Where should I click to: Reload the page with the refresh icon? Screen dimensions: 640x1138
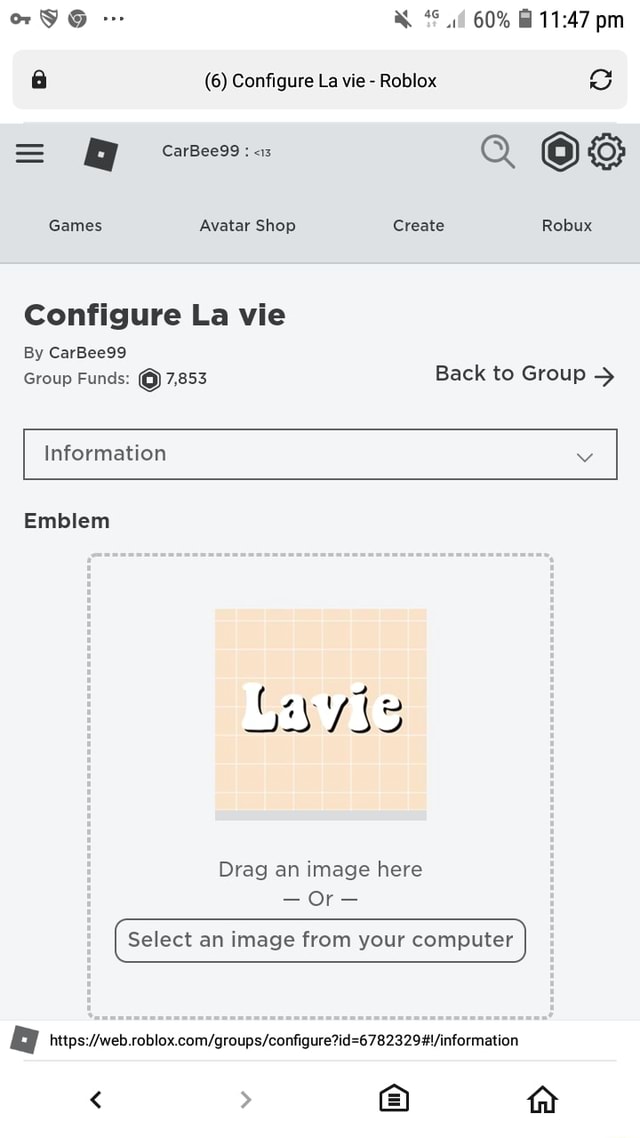pos(600,80)
